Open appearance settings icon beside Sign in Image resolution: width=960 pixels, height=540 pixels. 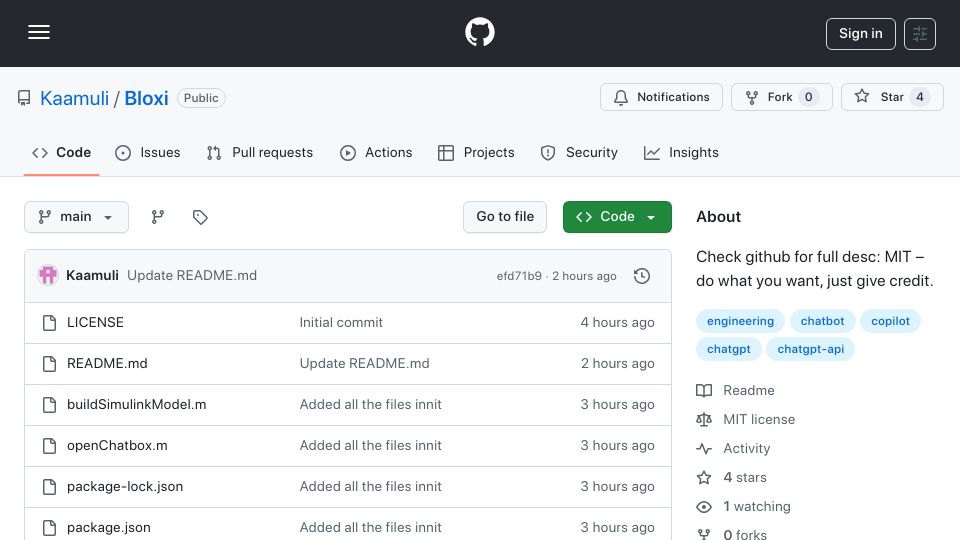click(x=920, y=34)
